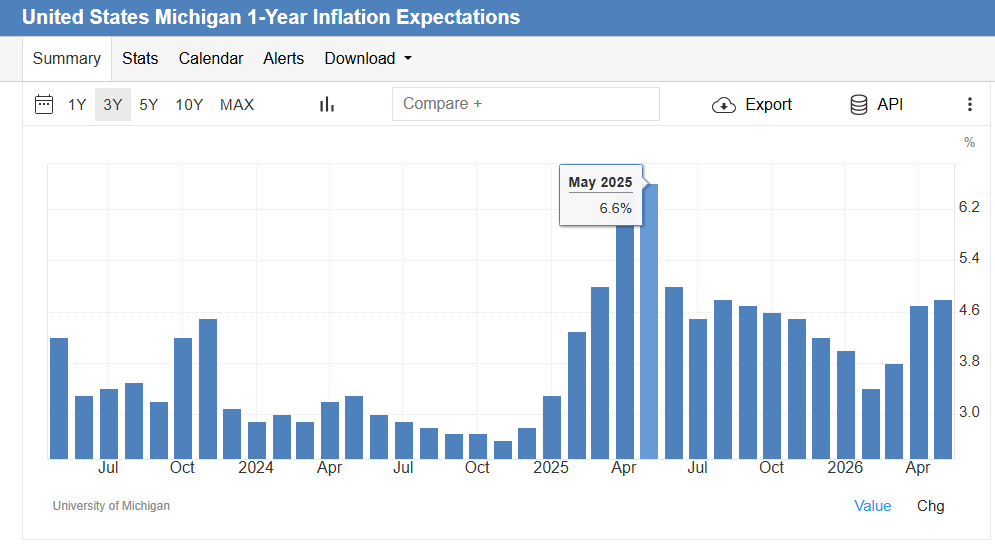
Task: Click into the Compare + input field
Action: tap(525, 104)
